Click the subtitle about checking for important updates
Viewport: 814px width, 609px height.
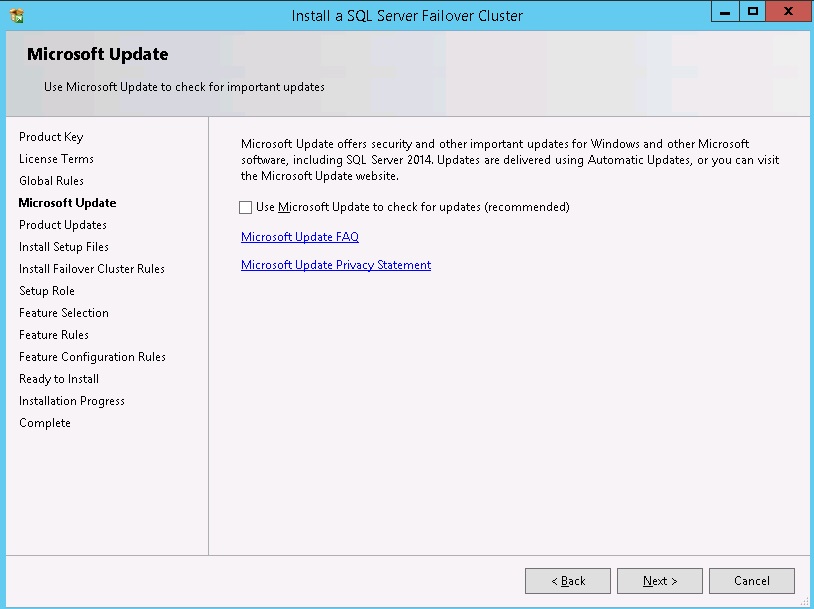tap(184, 87)
